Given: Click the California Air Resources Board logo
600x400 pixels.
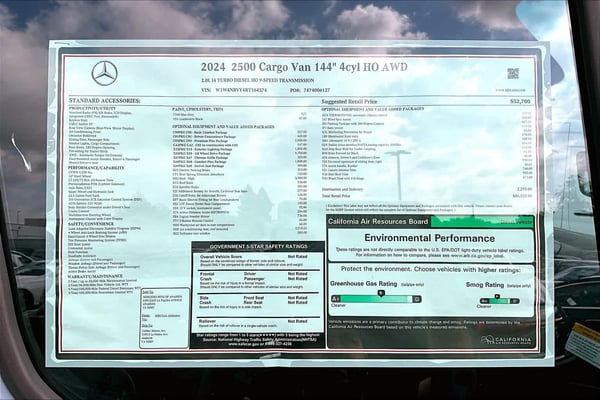Looking at the screenshot, I should click(506, 340).
